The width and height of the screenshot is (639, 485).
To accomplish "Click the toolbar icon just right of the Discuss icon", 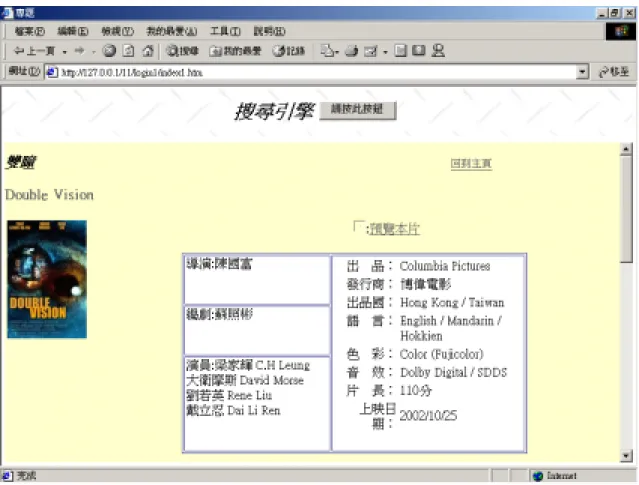I will (419, 51).
